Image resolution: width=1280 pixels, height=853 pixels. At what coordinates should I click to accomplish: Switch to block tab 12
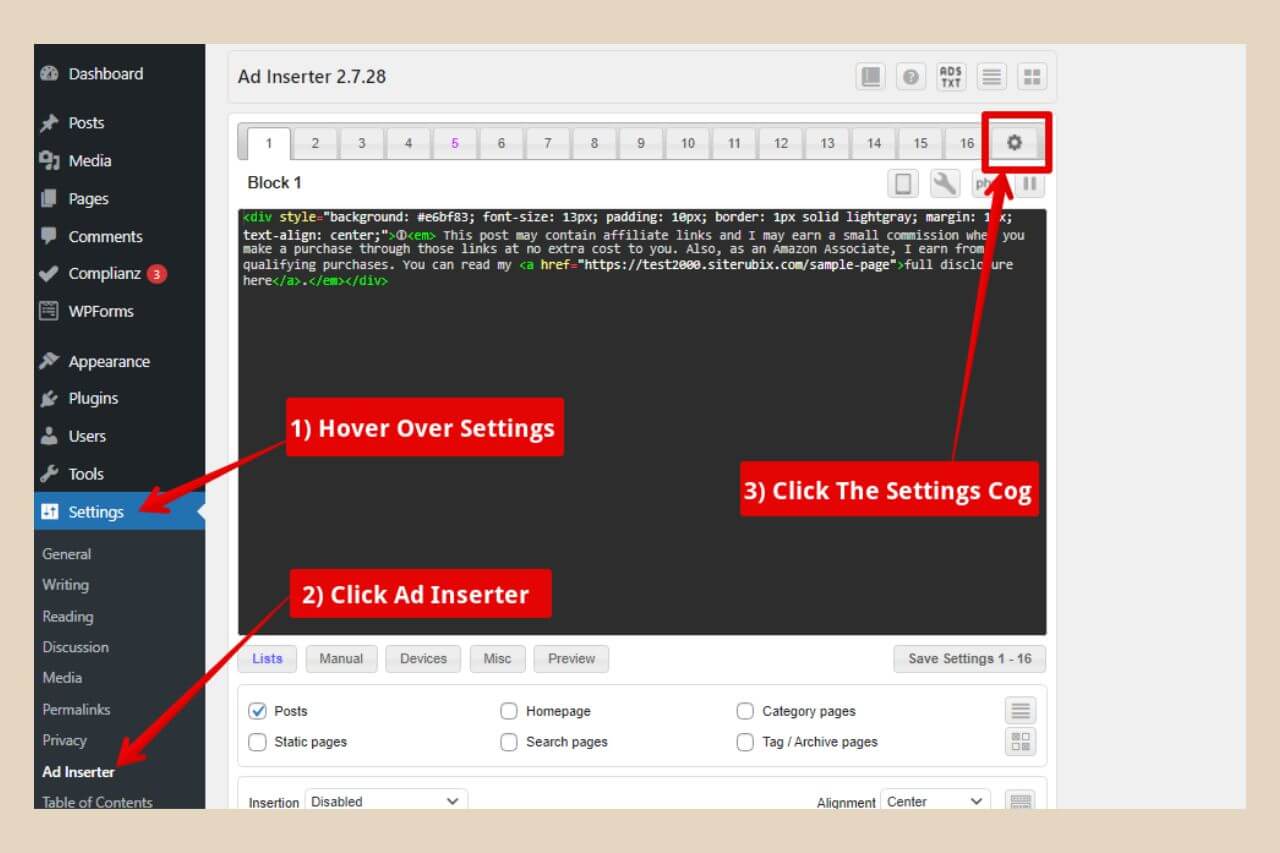coord(781,143)
